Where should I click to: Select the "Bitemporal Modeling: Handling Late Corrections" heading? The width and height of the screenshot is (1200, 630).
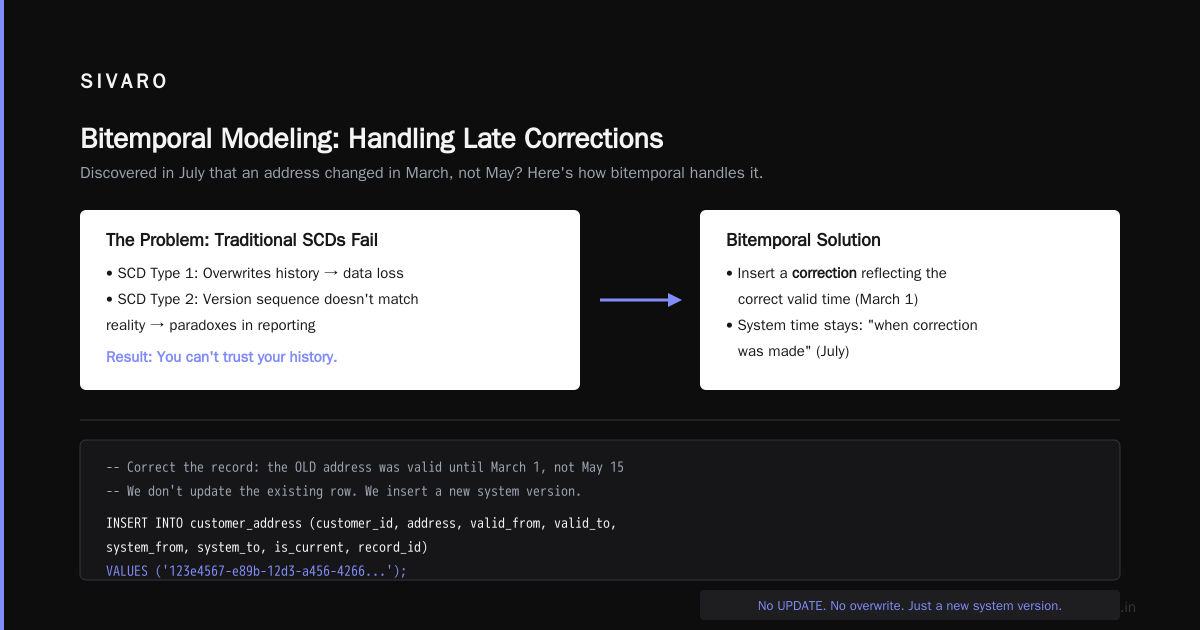pyautogui.click(x=371, y=138)
